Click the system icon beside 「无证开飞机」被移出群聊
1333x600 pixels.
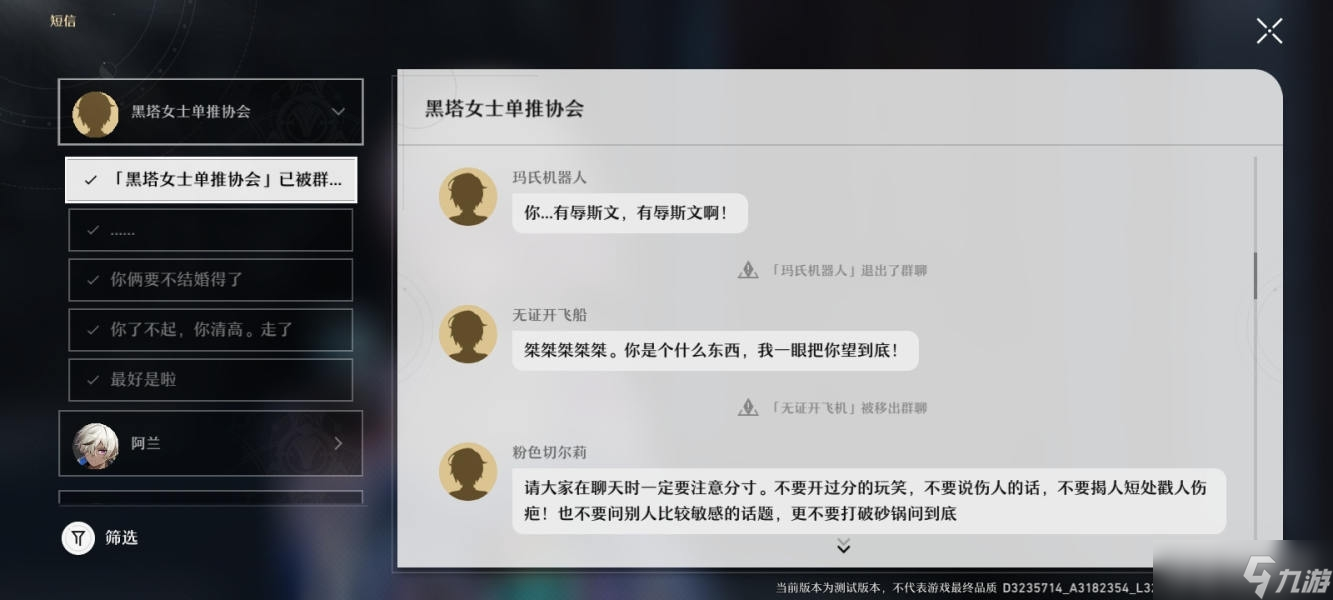[x=748, y=408]
